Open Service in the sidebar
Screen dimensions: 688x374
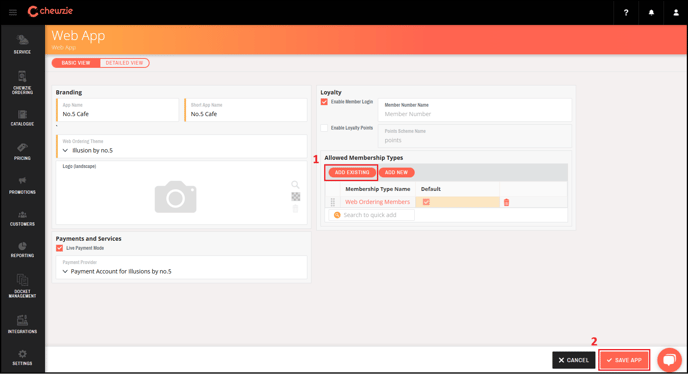click(22, 44)
